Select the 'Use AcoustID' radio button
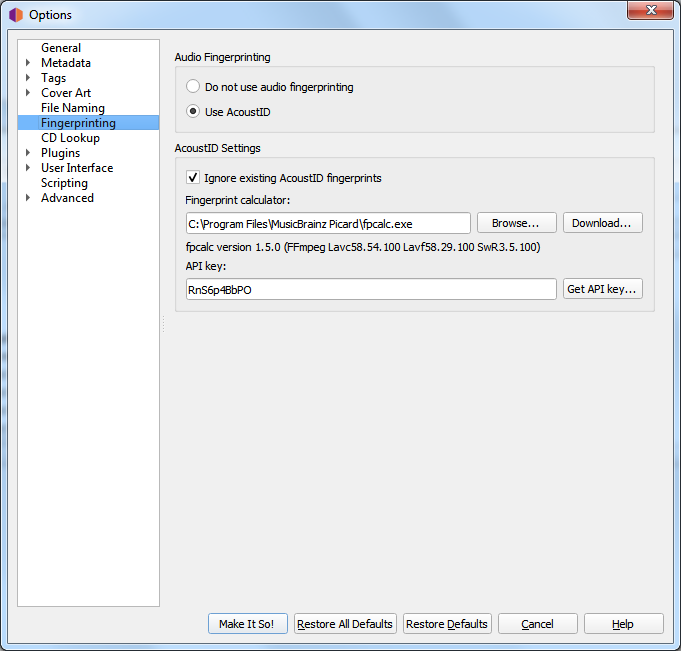The image size is (681, 651). pyautogui.click(x=193, y=112)
